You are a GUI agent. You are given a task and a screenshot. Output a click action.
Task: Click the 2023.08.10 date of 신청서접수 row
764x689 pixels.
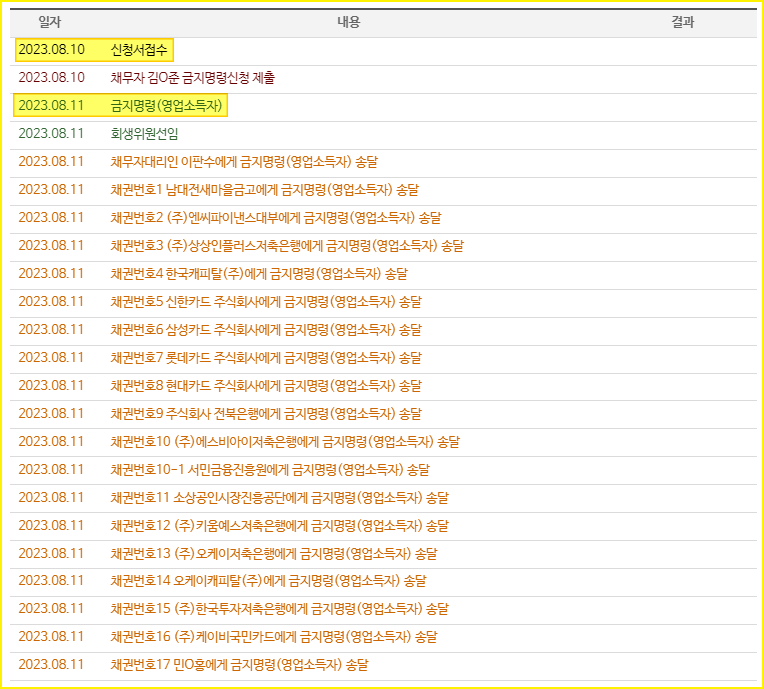pos(52,50)
